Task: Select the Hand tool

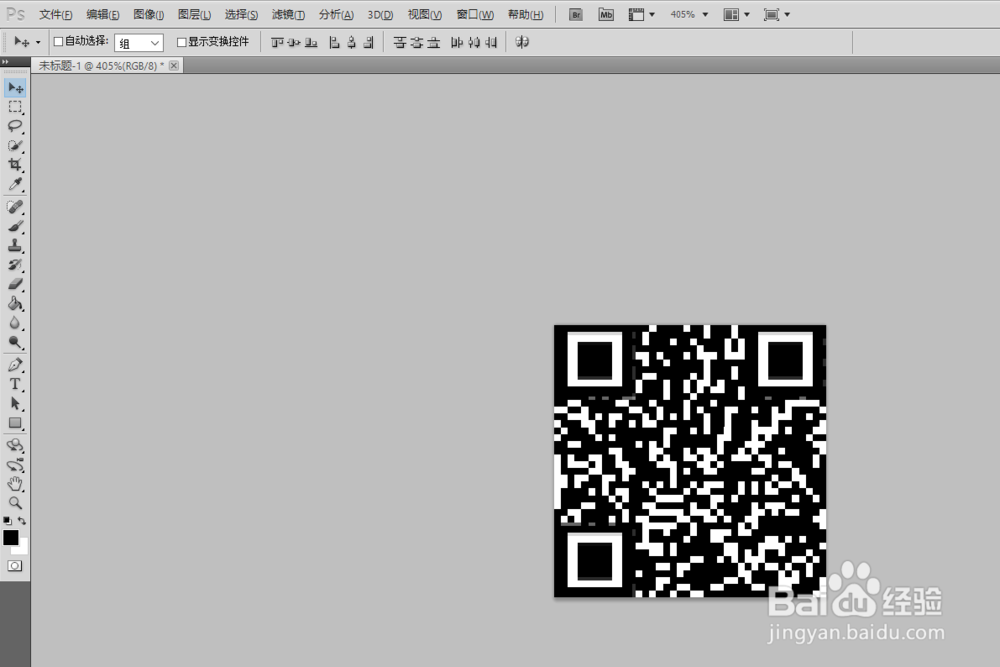Action: coord(15,484)
